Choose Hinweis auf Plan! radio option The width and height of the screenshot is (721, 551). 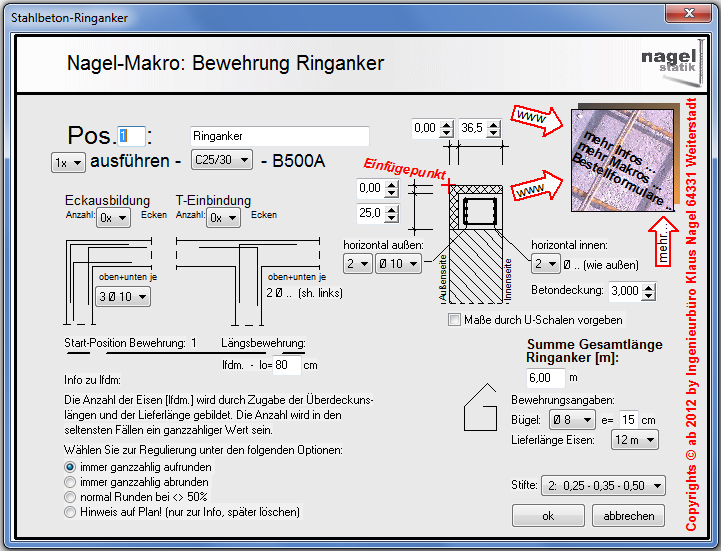[70, 511]
